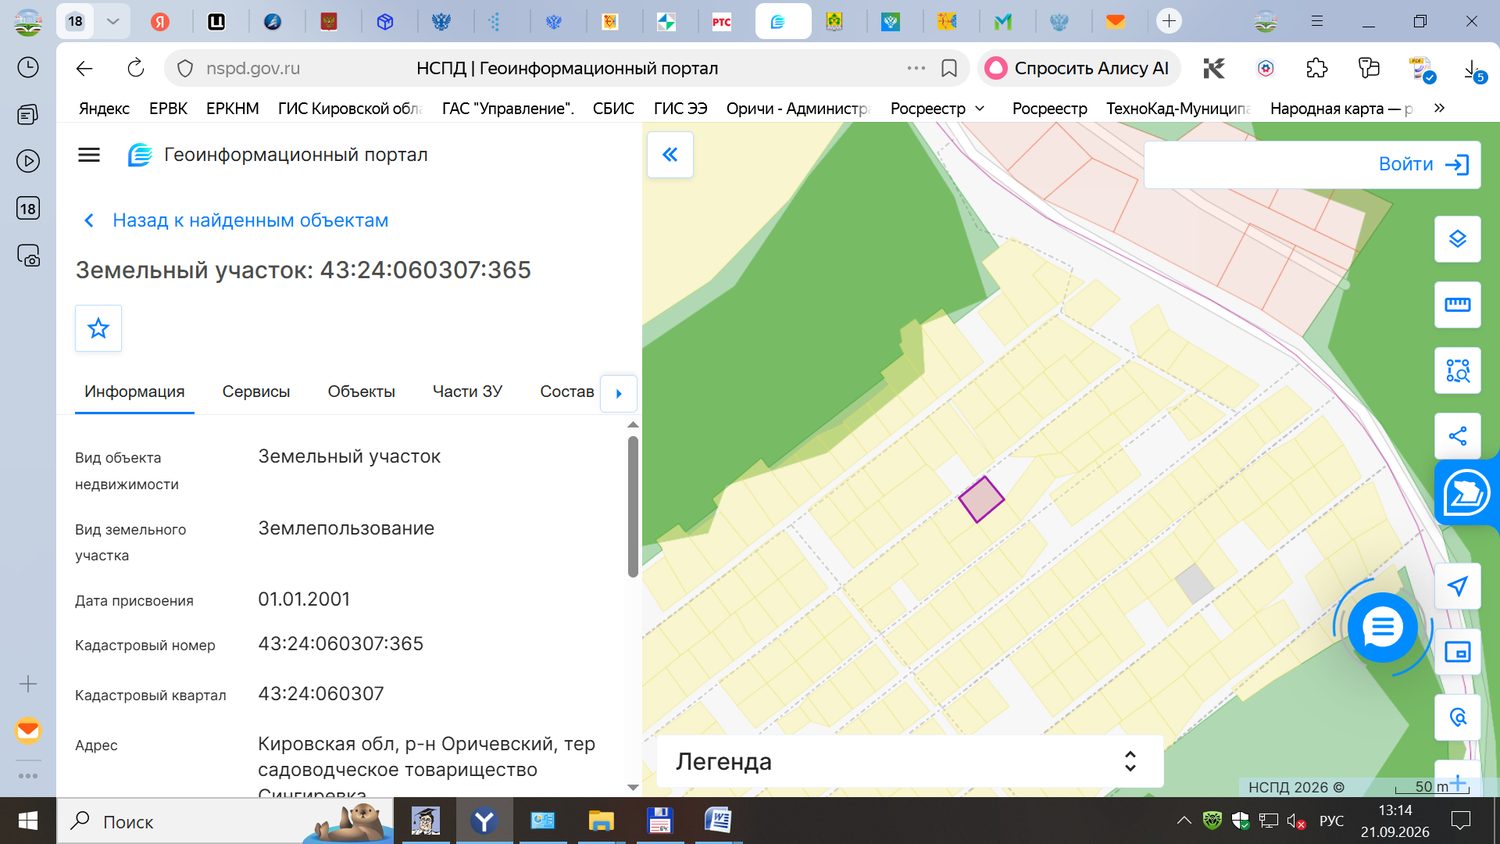Open the ЕРКНМ bookmark
Screen dimensions: 1500x844
232,108
